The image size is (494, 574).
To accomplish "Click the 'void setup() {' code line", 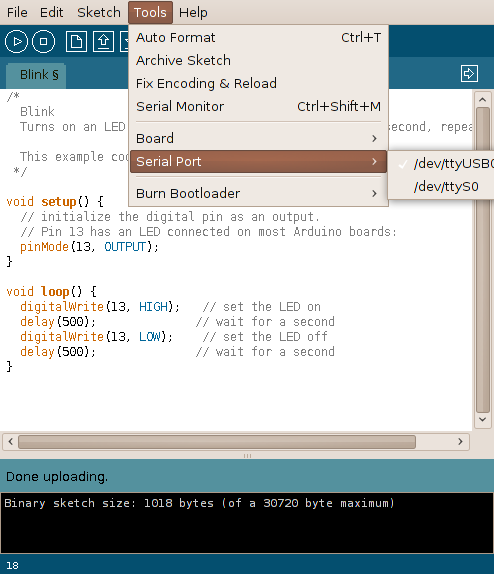I will (x=55, y=202).
